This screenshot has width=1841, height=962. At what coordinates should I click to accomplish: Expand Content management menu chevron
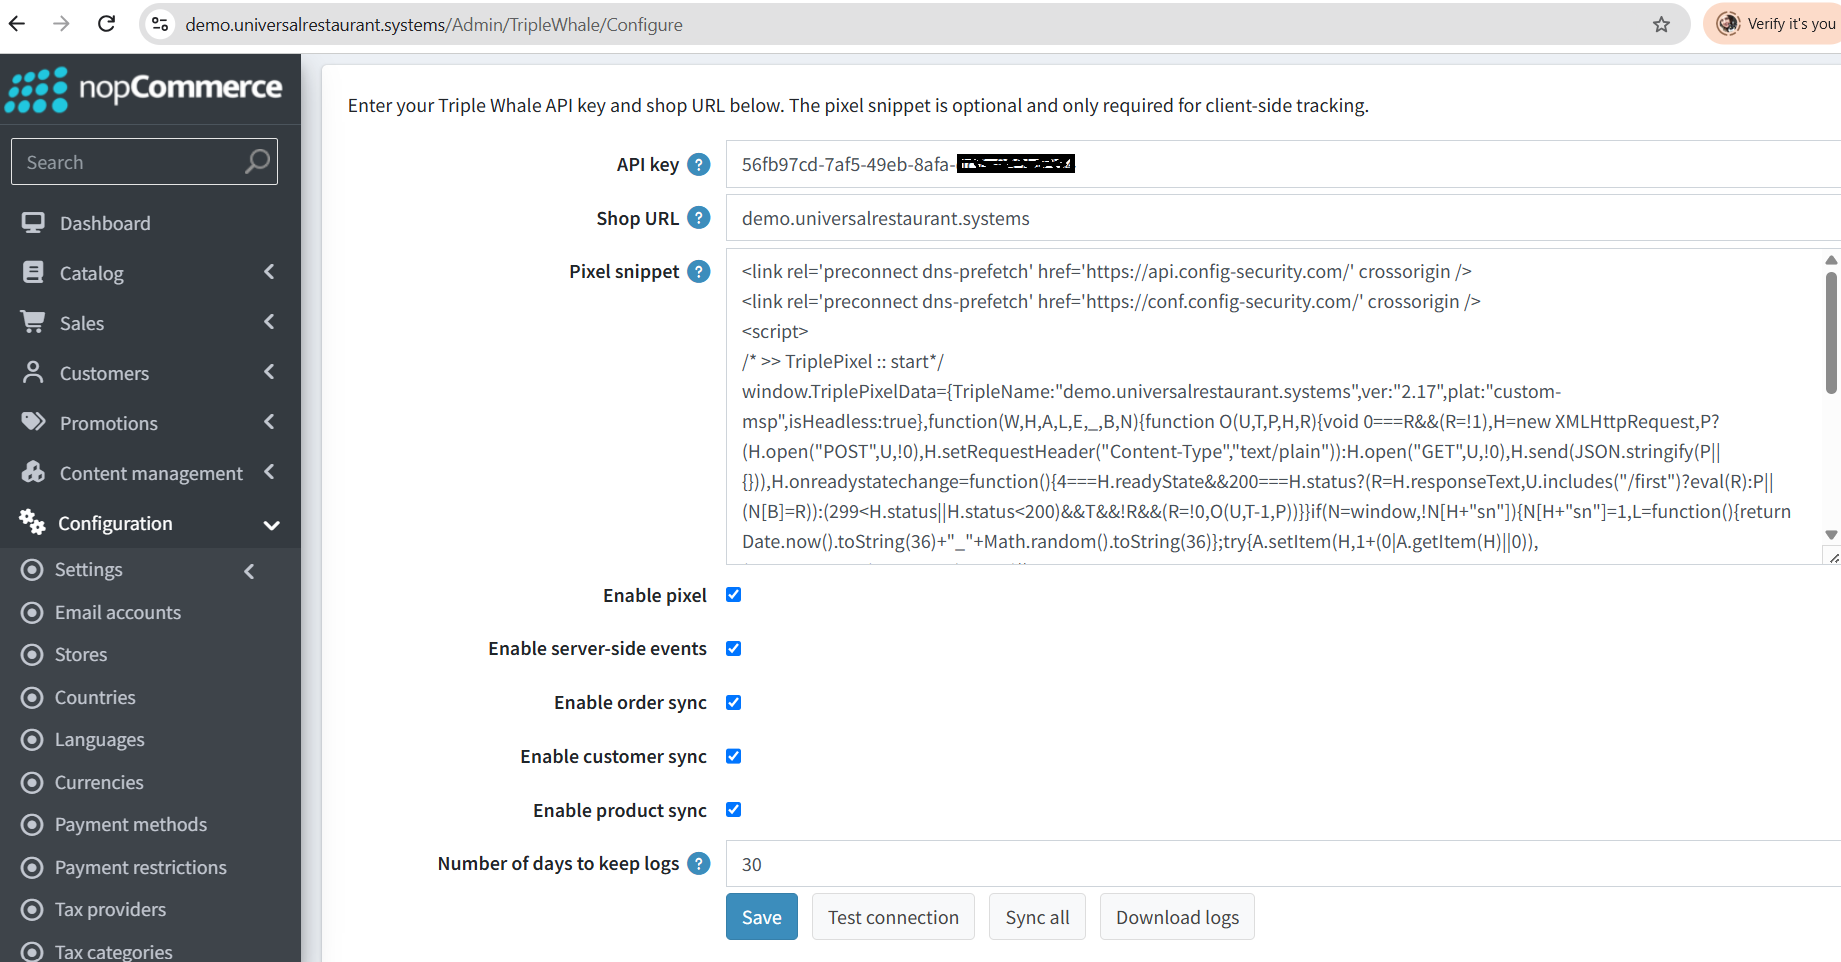click(269, 472)
